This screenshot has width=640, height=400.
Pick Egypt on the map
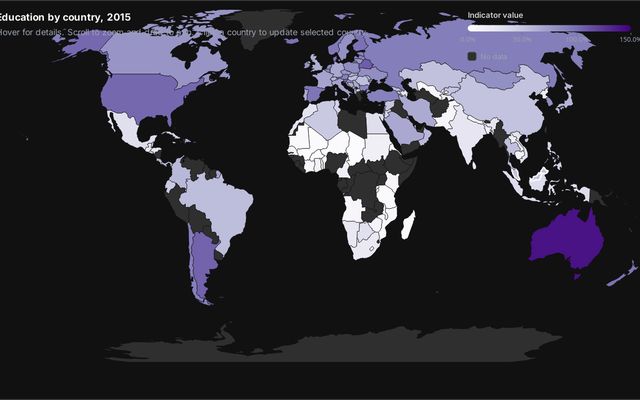(x=376, y=123)
